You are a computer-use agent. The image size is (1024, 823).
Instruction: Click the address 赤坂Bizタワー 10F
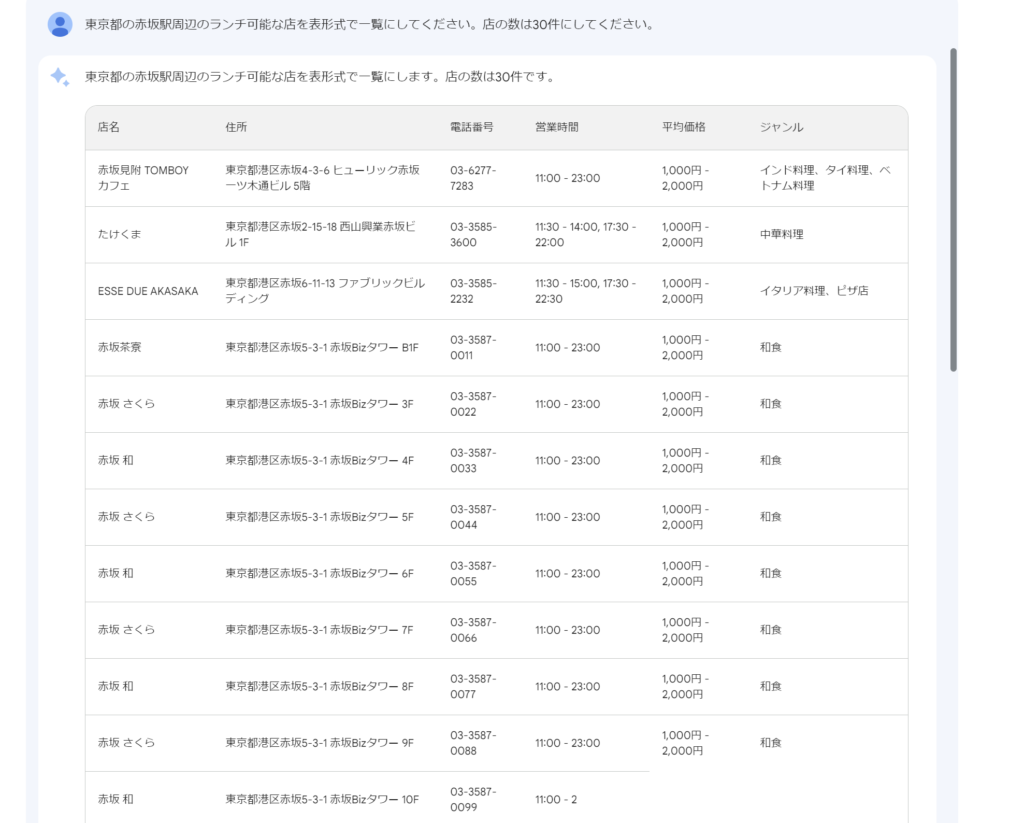[x=322, y=799]
